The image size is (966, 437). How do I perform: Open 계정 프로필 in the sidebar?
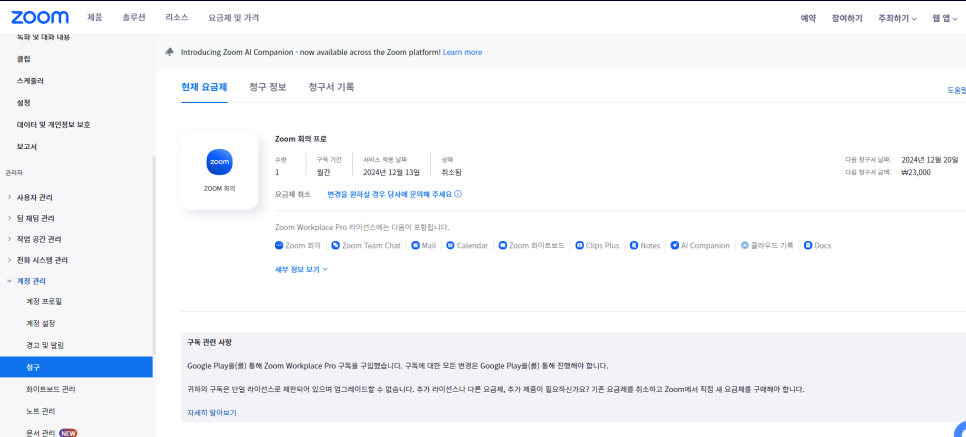click(44, 301)
